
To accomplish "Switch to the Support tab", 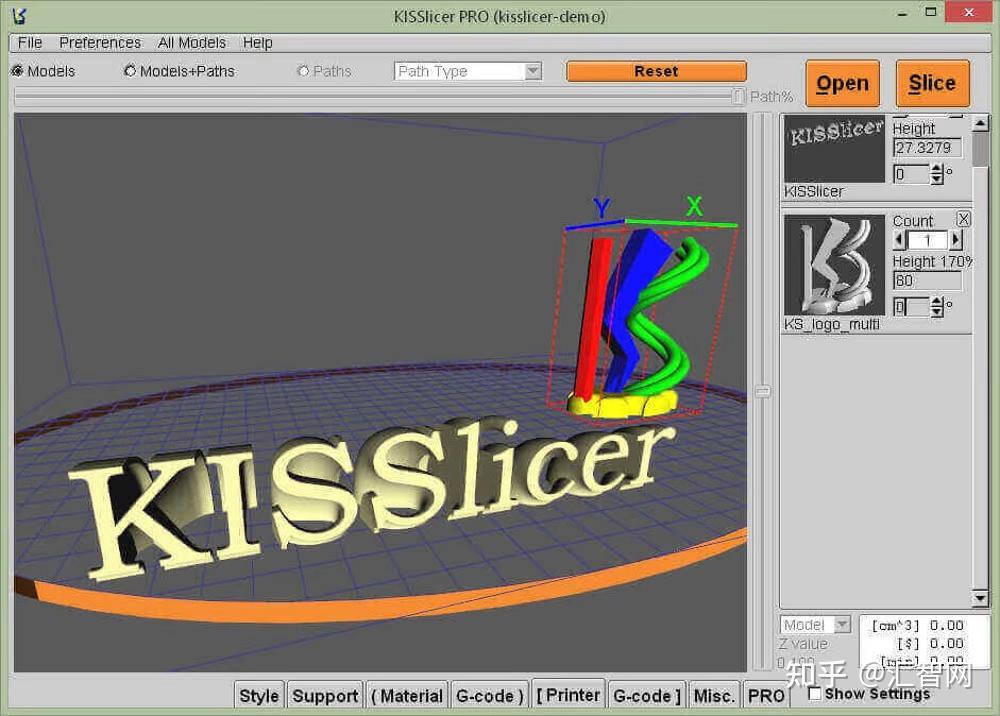I will 324,694.
